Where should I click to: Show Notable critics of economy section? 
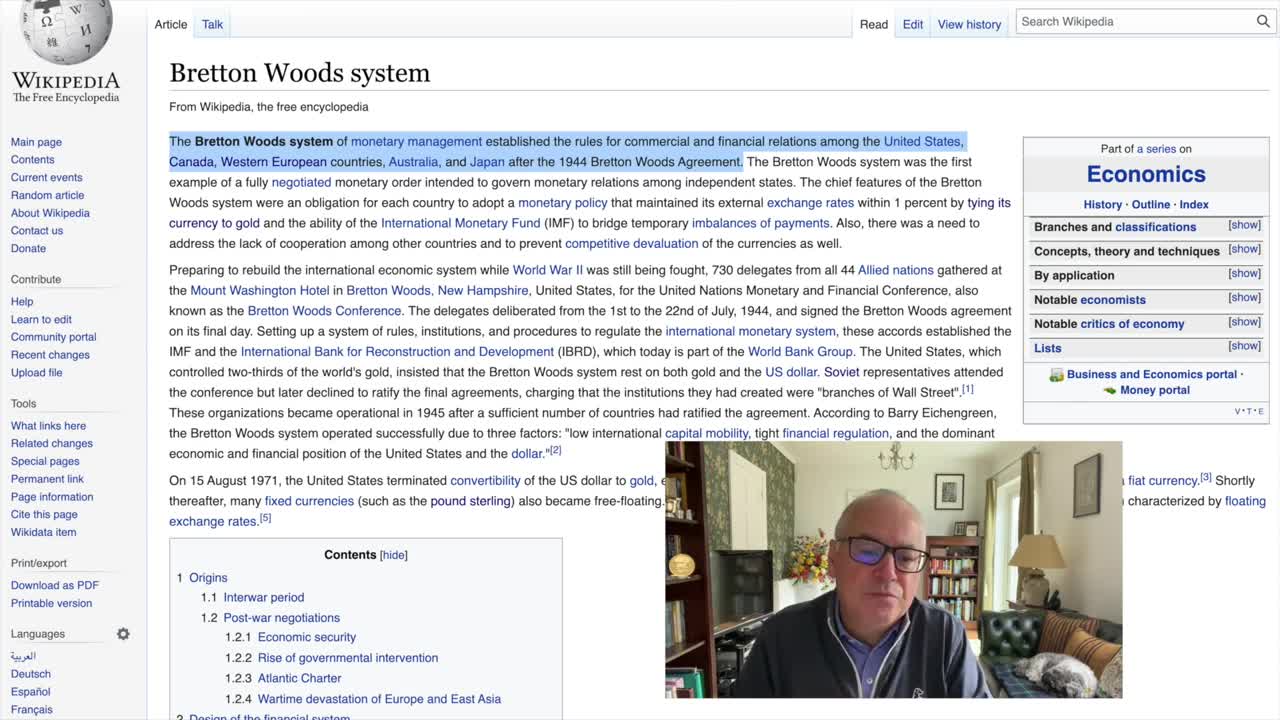coord(1244,322)
